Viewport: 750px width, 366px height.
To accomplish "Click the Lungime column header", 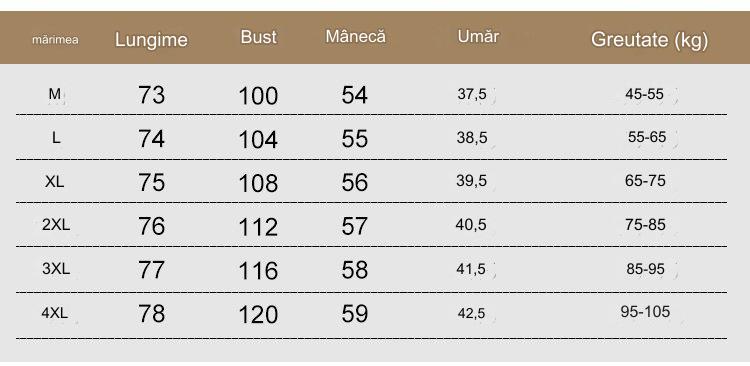I will pos(151,40).
